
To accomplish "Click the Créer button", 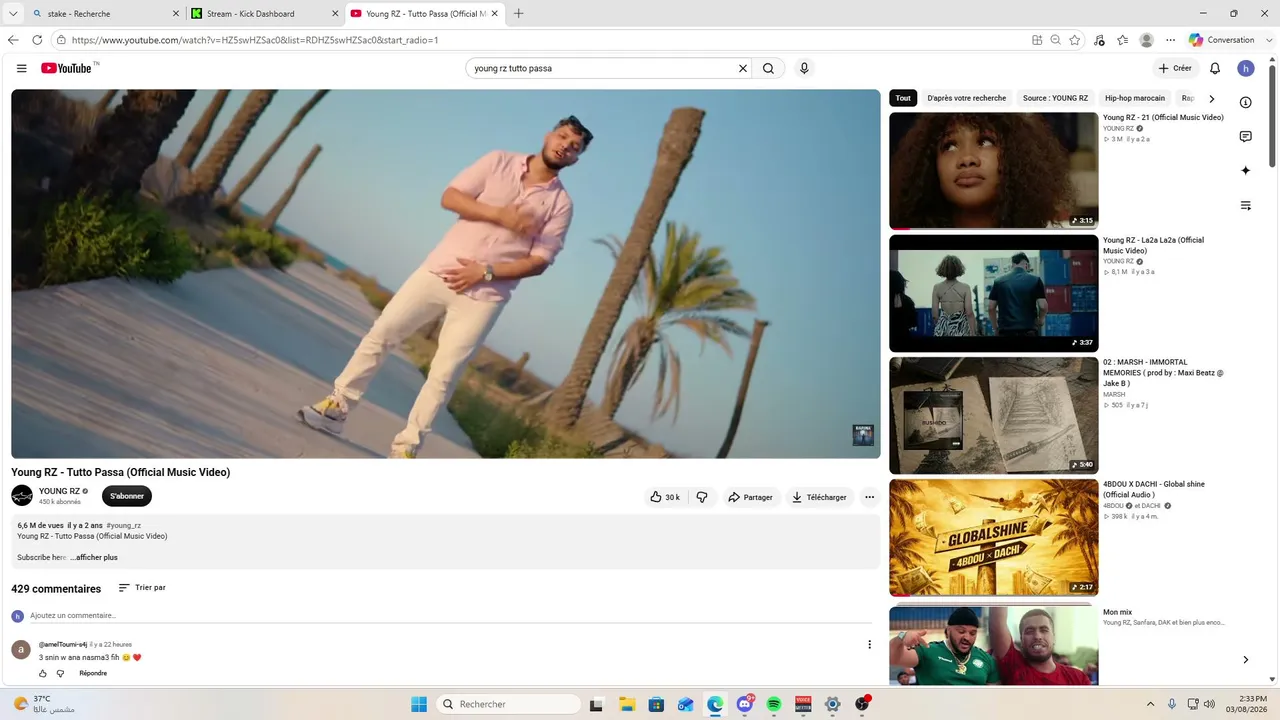I will click(x=1175, y=68).
